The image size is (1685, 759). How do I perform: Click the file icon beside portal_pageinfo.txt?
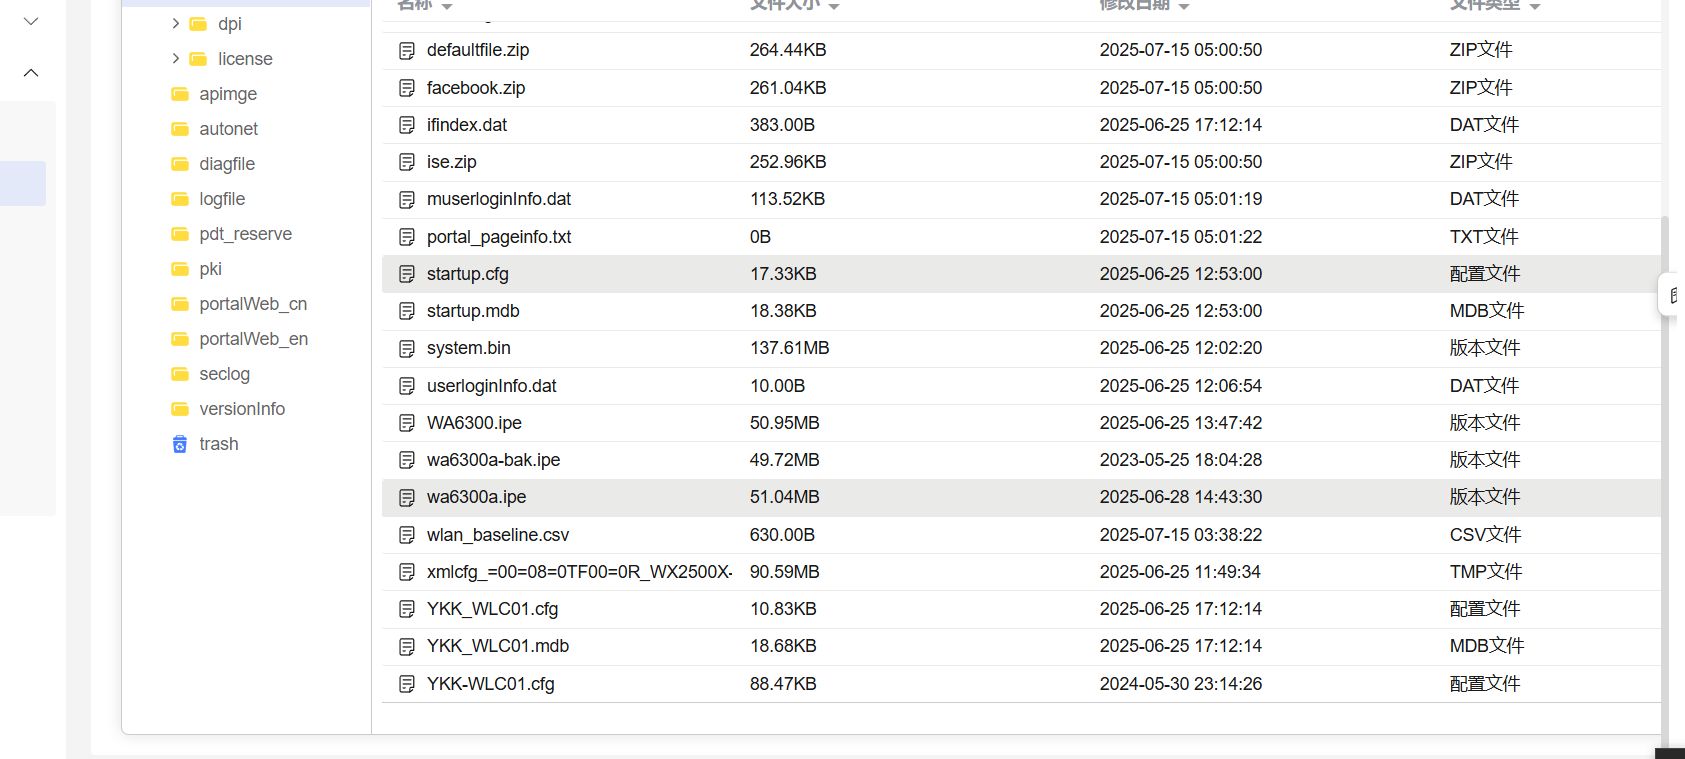coord(407,237)
